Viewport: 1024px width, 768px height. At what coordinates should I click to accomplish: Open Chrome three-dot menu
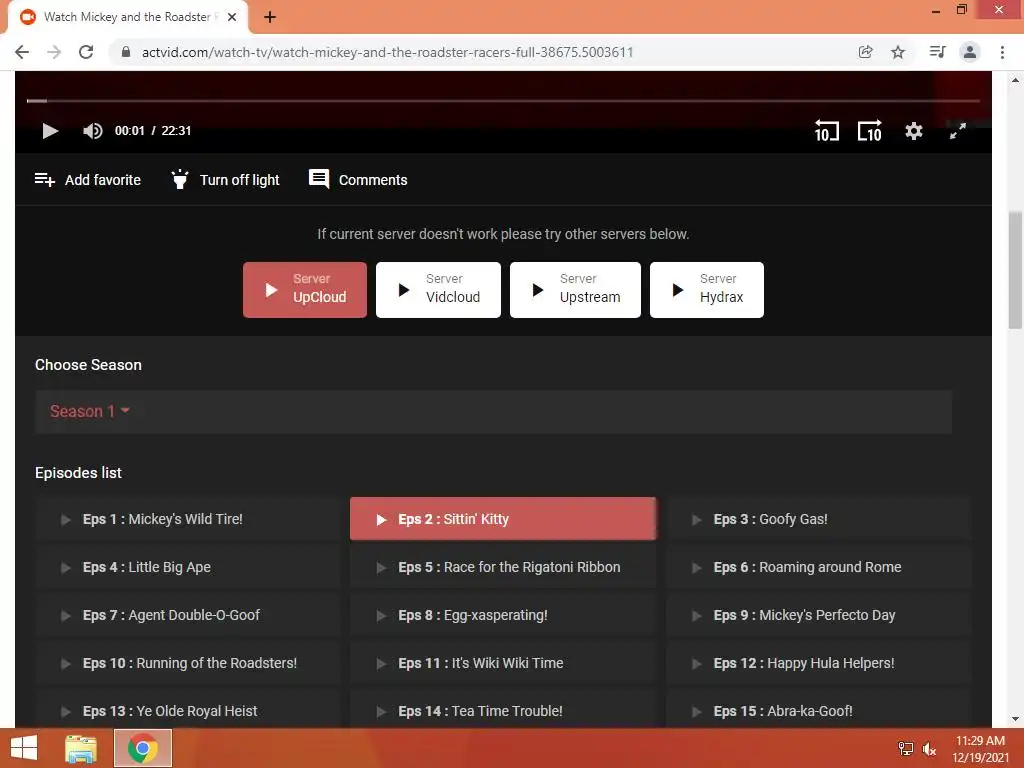1002,52
